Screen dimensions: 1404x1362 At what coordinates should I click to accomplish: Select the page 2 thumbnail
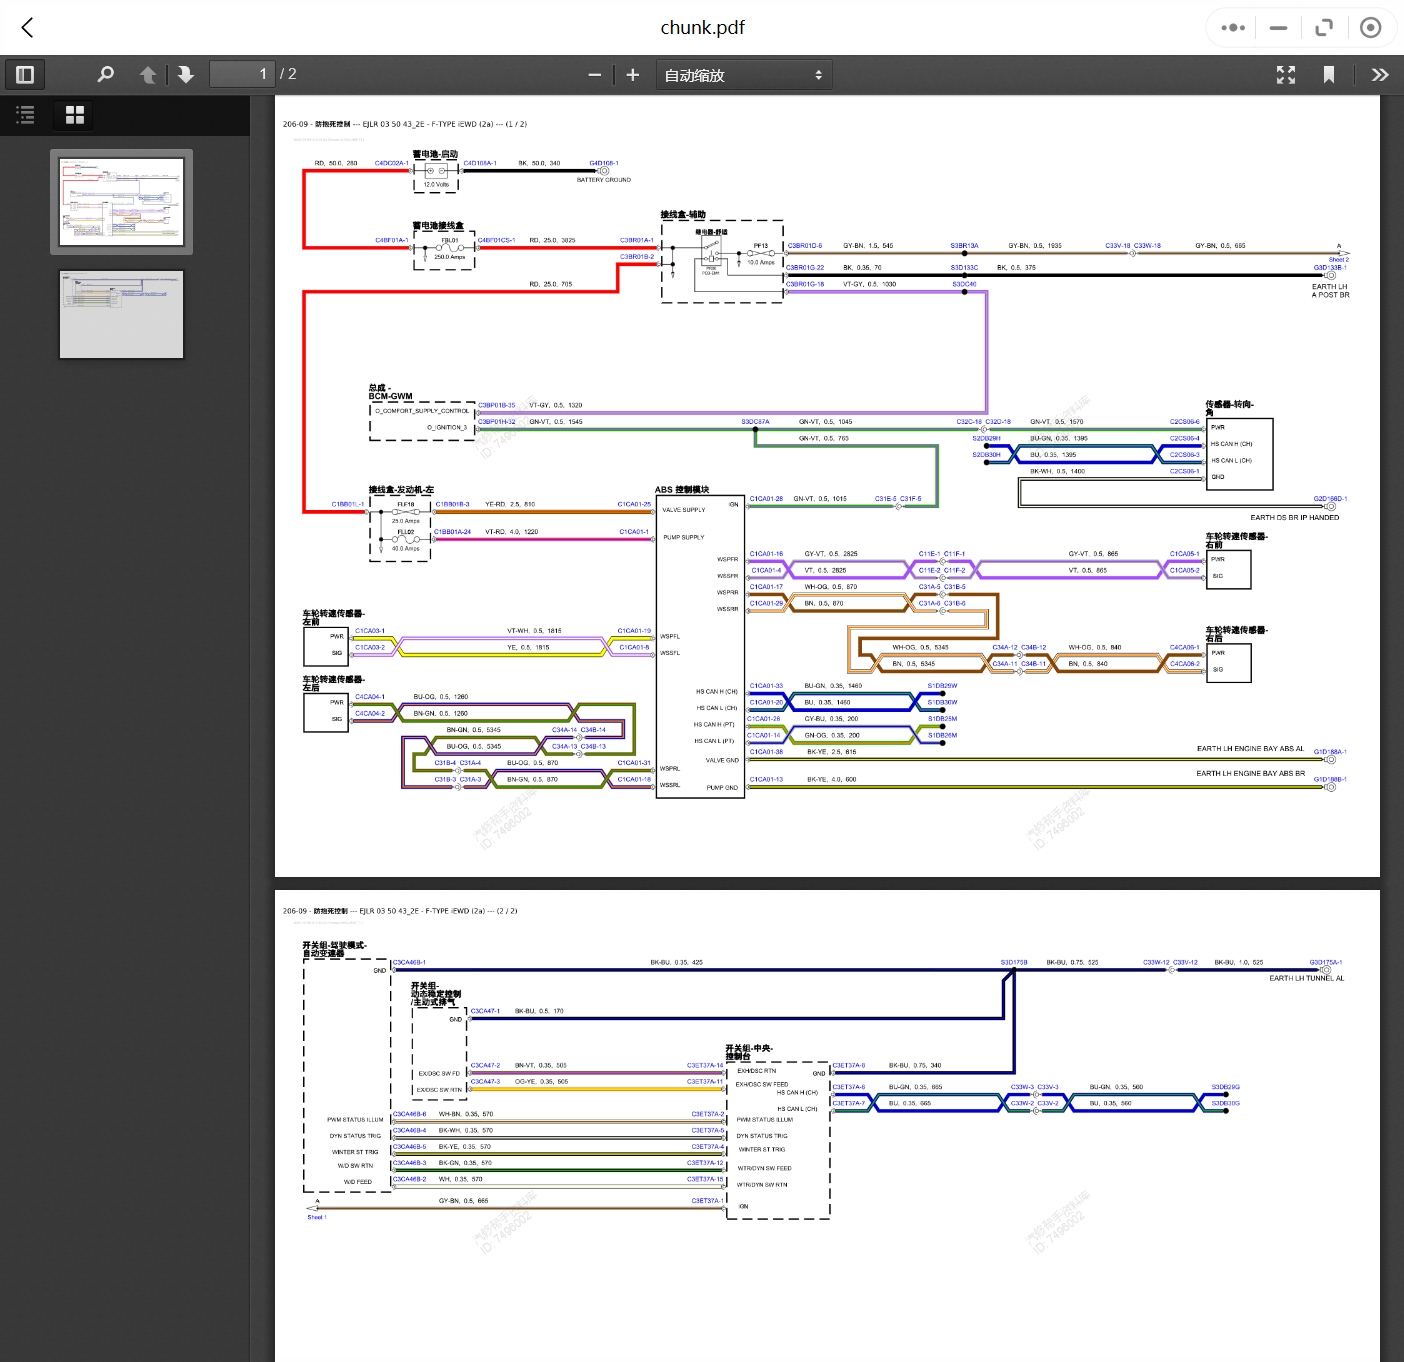tap(121, 314)
